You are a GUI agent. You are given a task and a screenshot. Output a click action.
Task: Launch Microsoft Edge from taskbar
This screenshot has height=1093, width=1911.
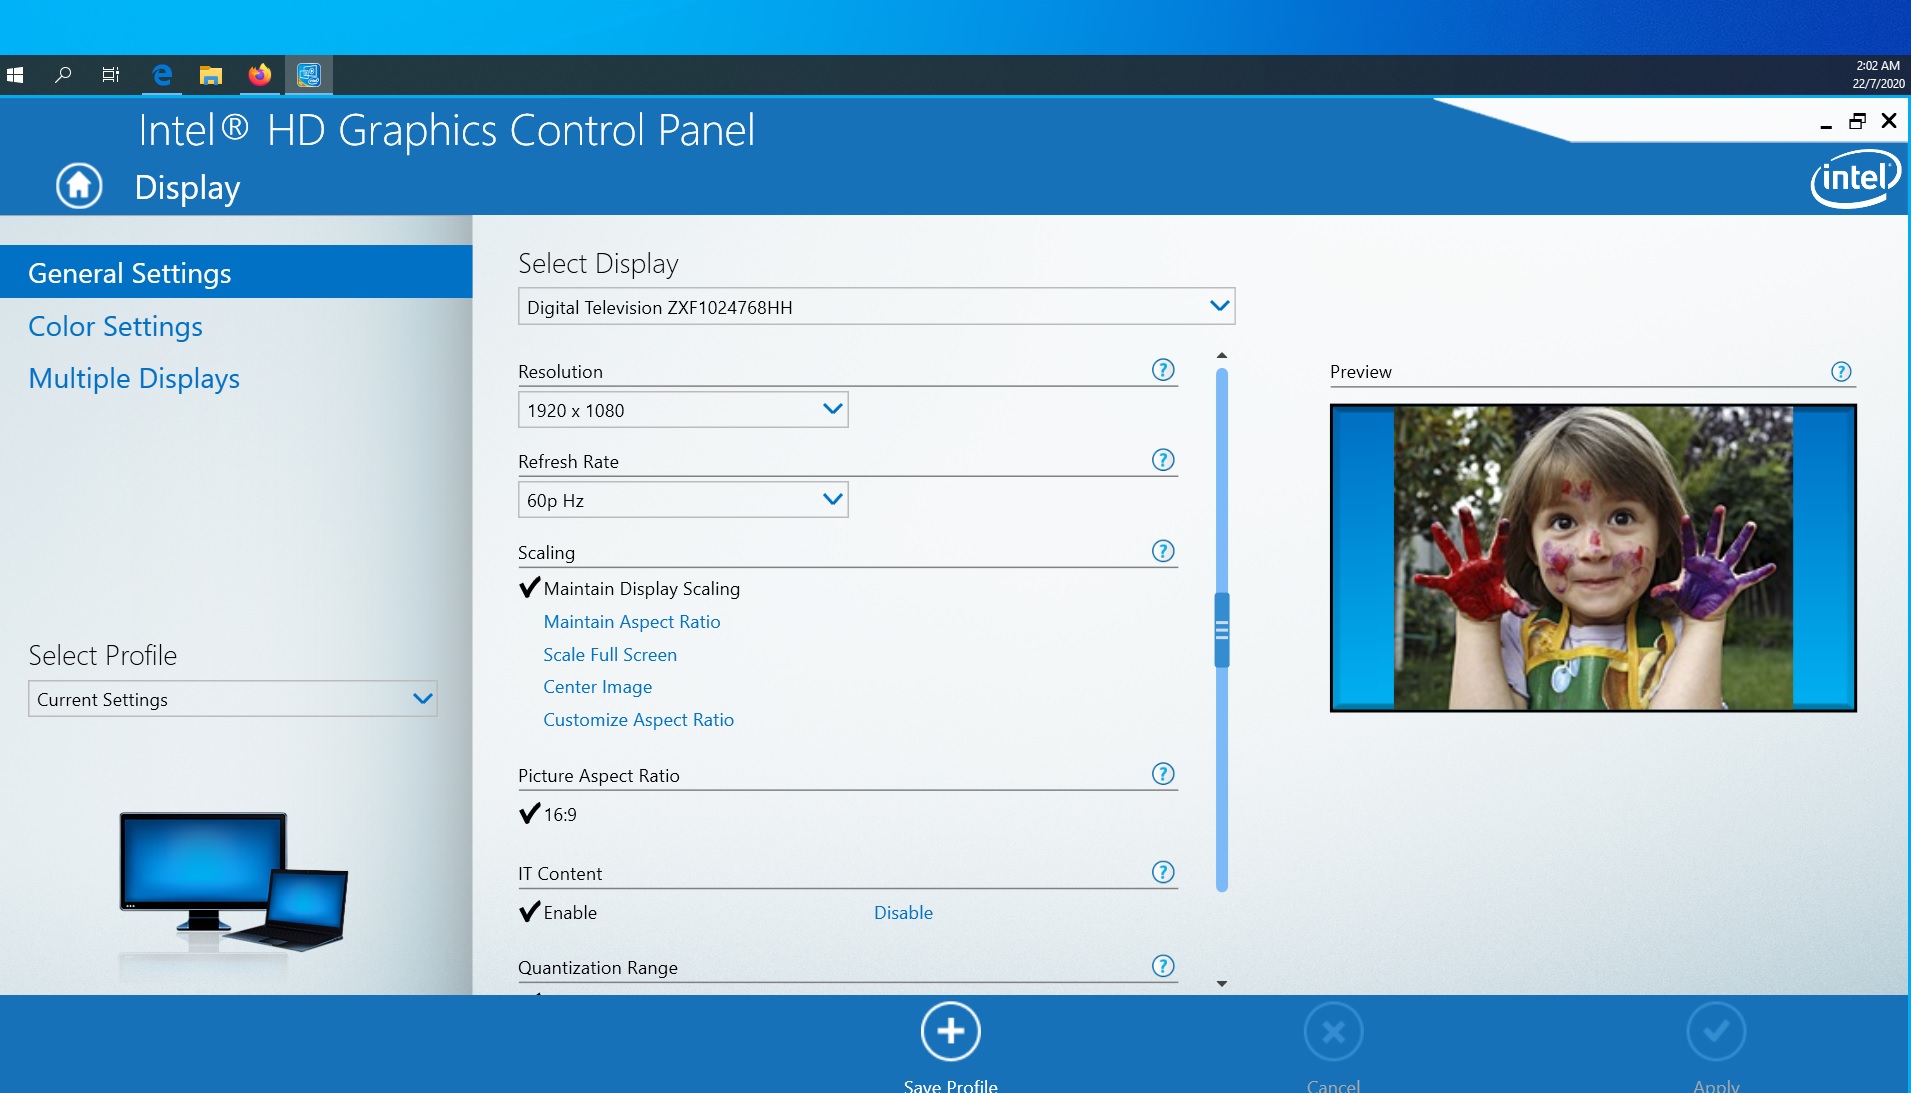coord(162,75)
